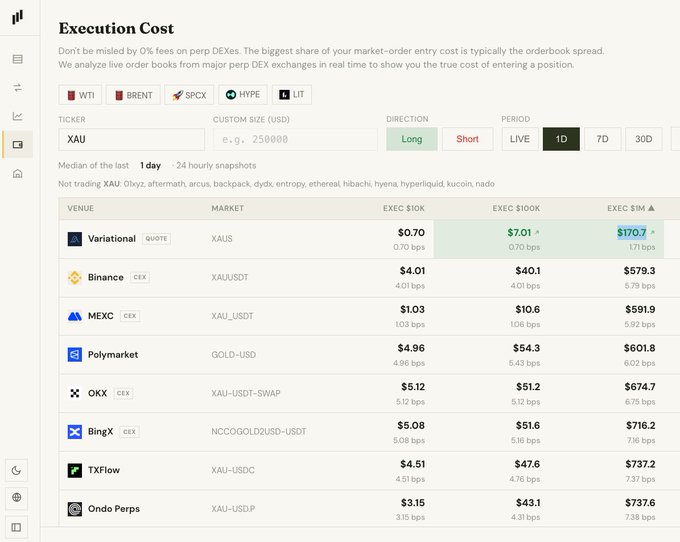Click the Execution Cost heading
The width and height of the screenshot is (680, 542).
[116, 28]
